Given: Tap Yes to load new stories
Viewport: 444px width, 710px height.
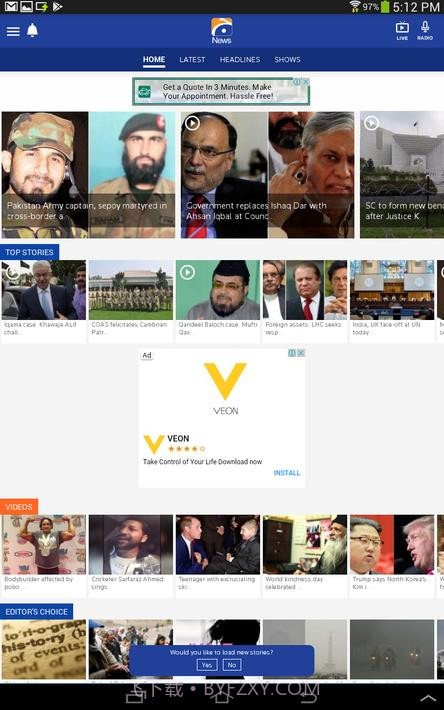Looking at the screenshot, I should tap(207, 665).
